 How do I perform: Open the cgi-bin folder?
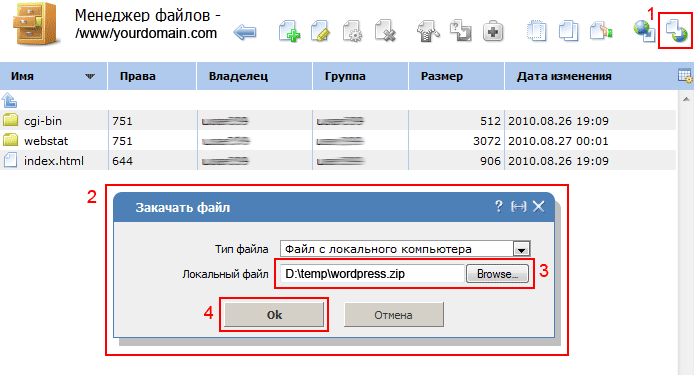click(x=42, y=121)
